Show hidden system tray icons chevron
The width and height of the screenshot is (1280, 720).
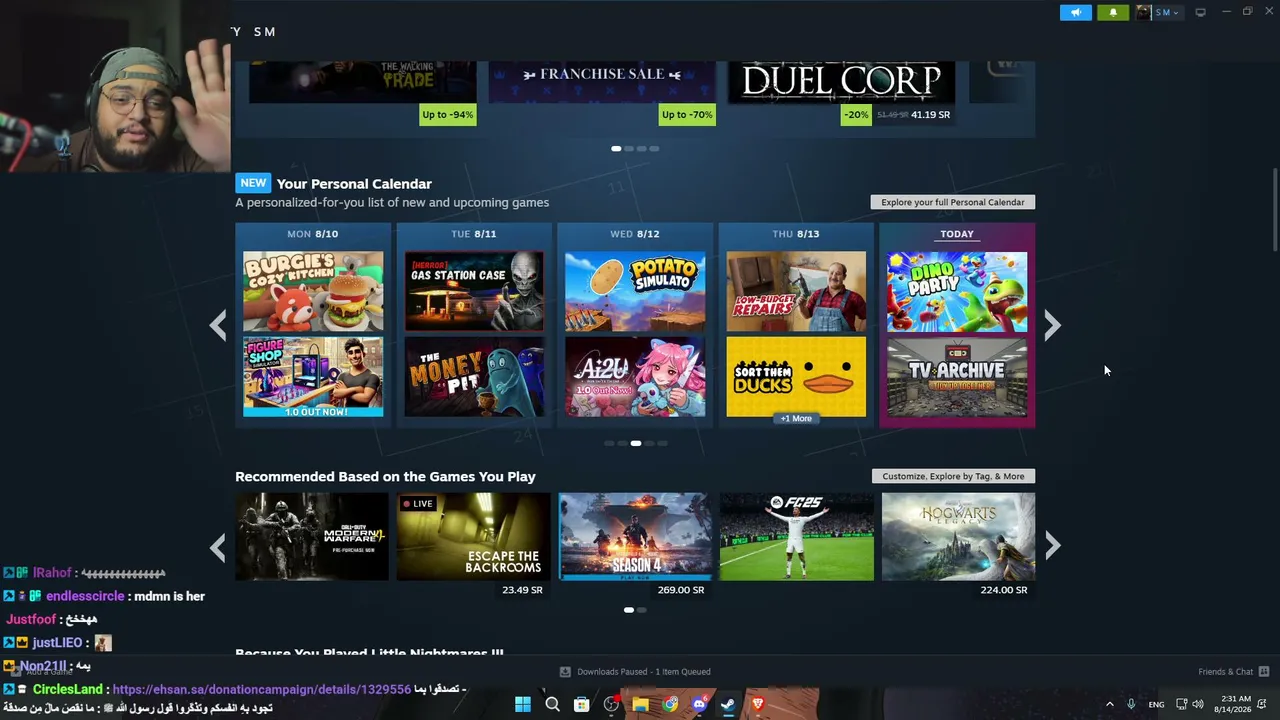[1109, 704]
